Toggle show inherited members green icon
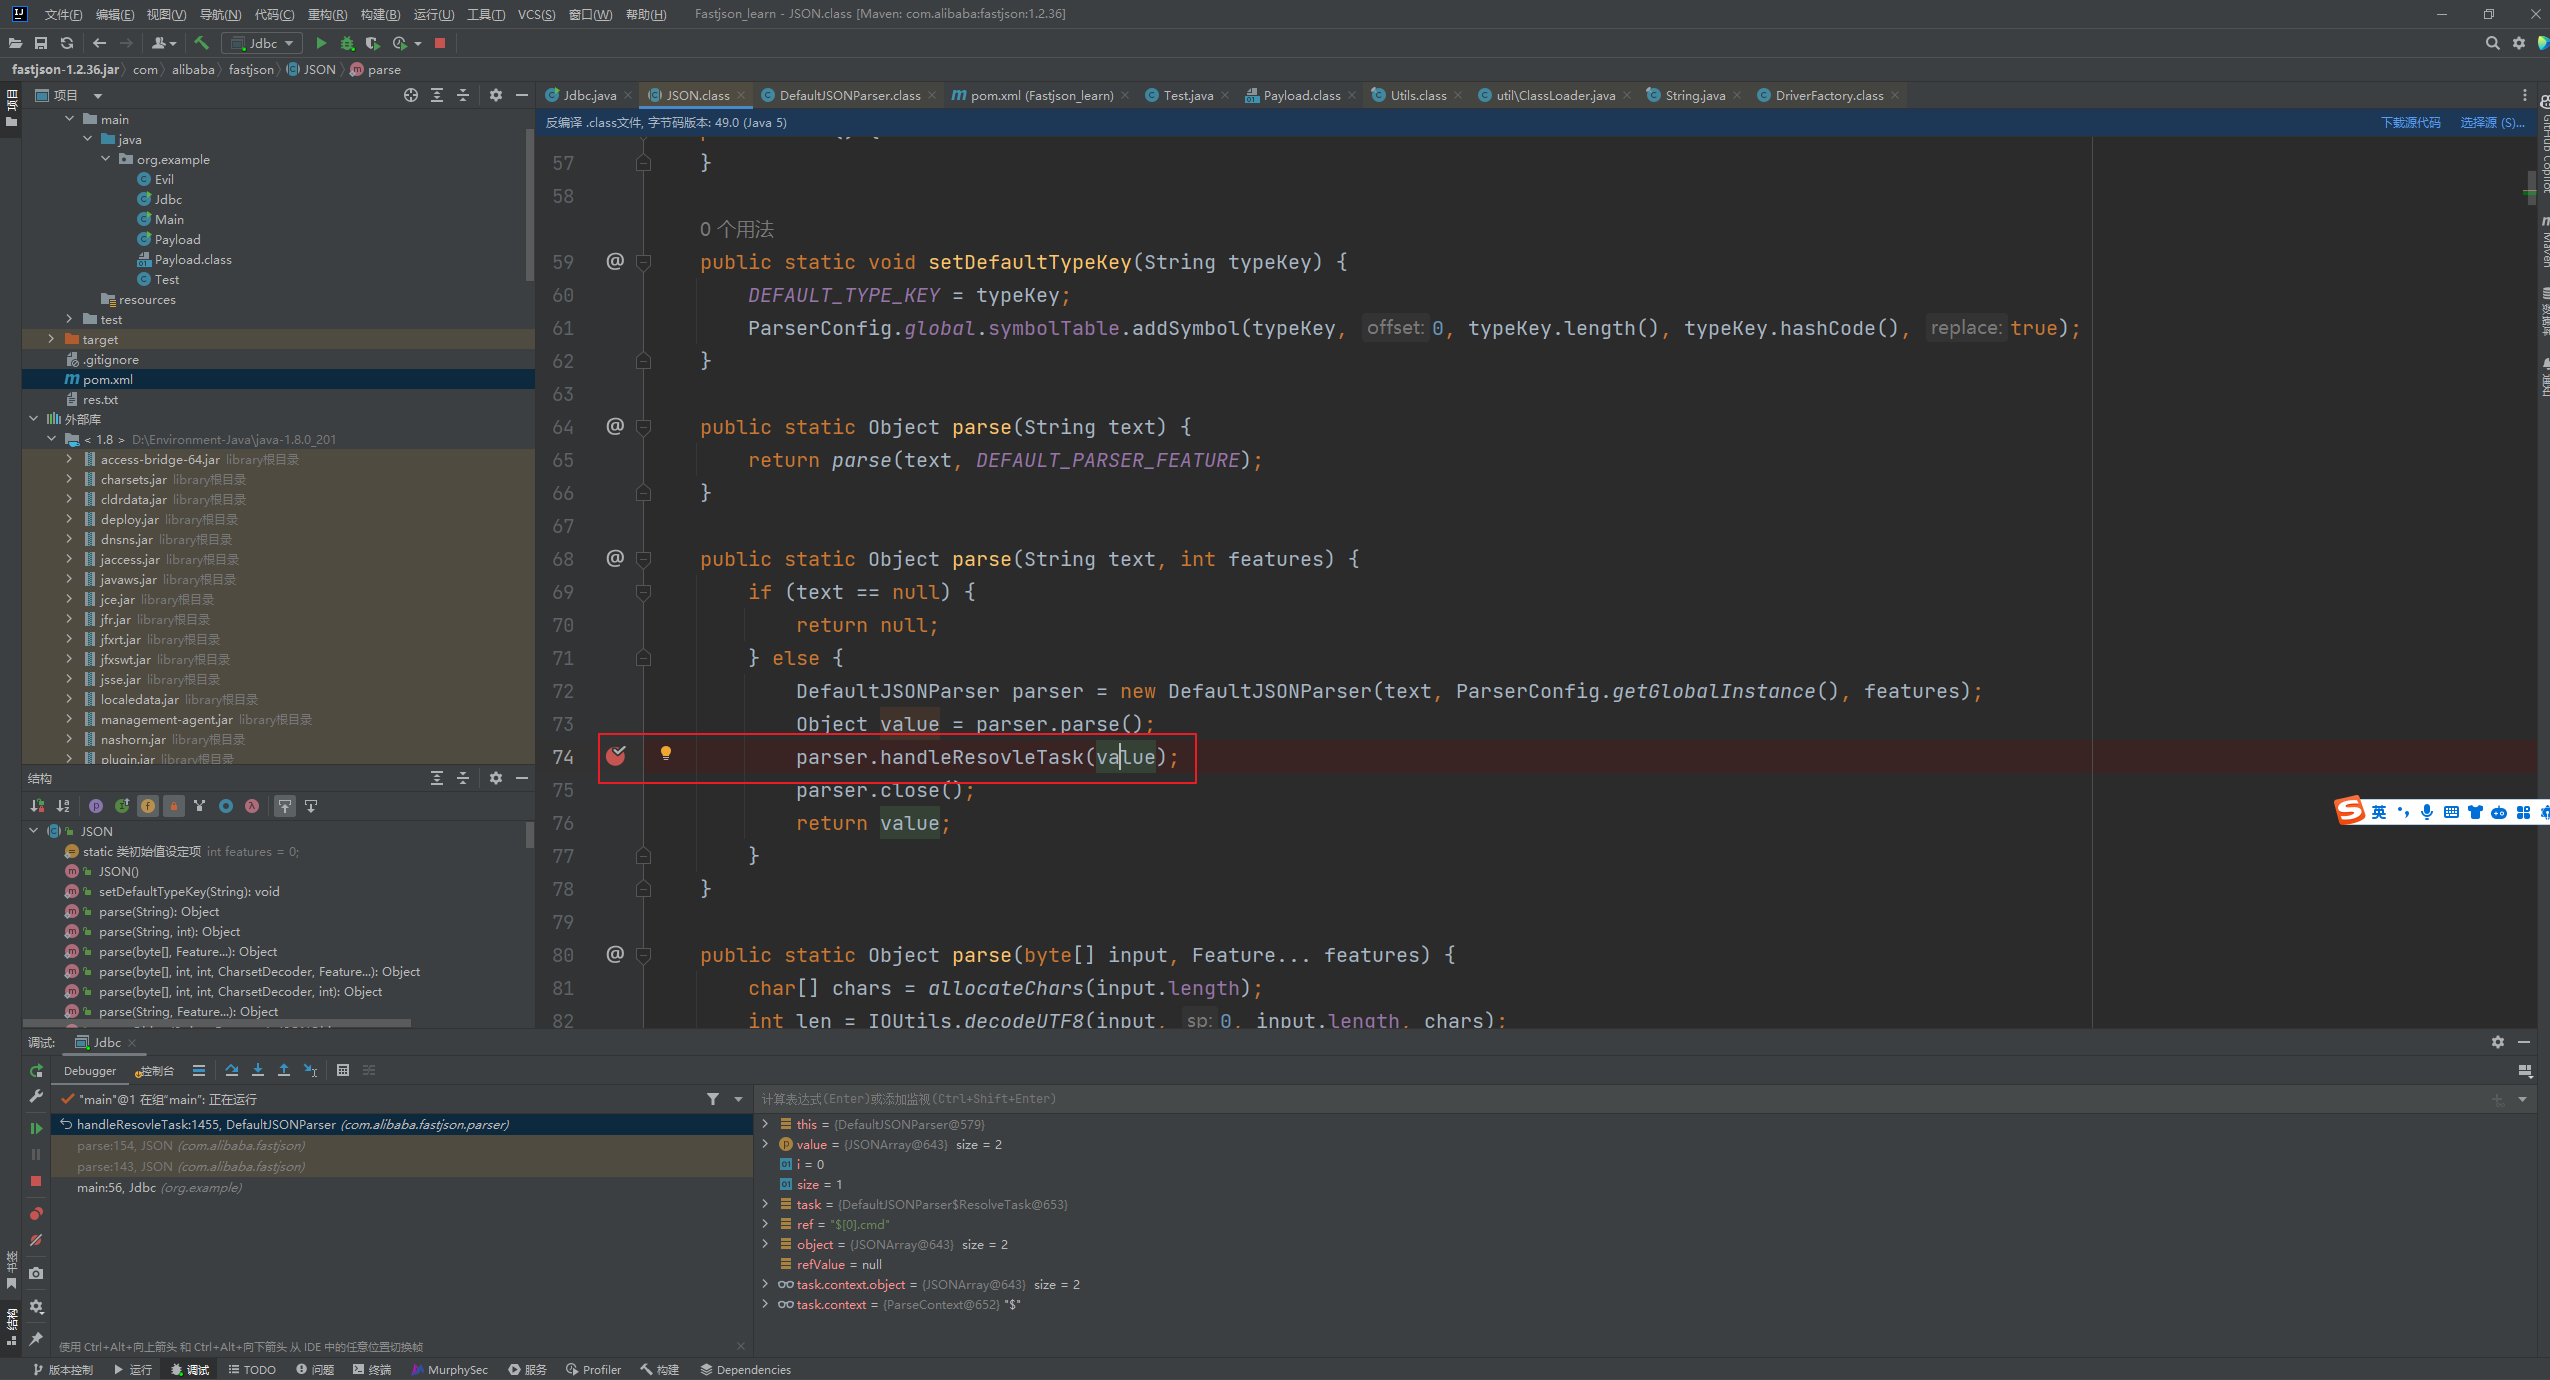Viewport: 2550px width, 1380px height. (x=122, y=806)
